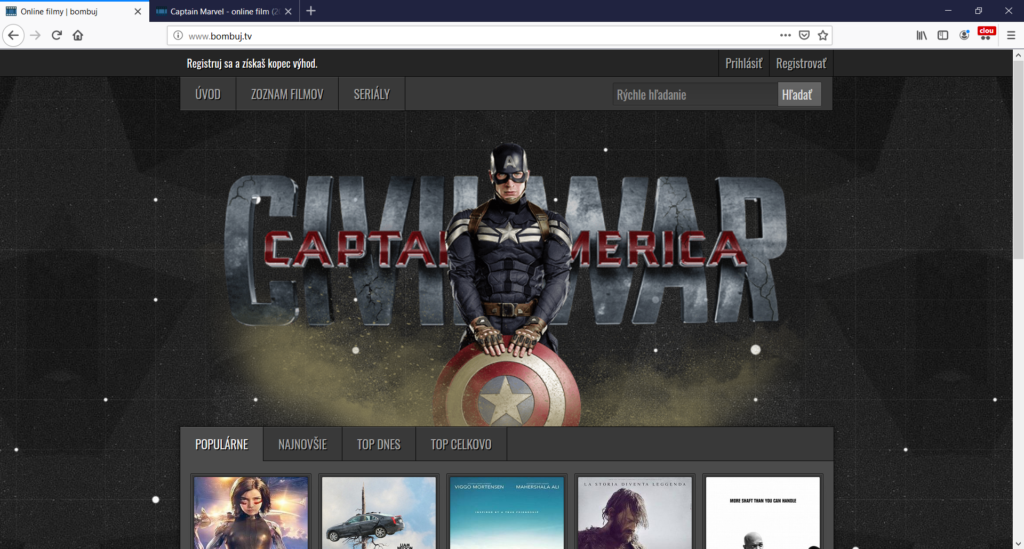Switch to TOP DNES tab

(x=379, y=445)
